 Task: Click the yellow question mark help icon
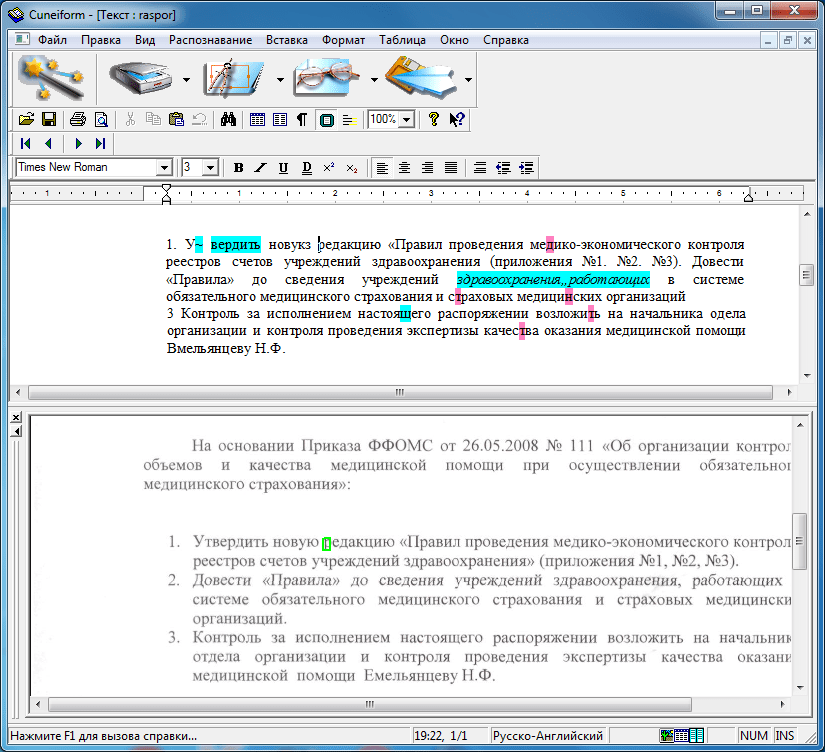point(434,119)
